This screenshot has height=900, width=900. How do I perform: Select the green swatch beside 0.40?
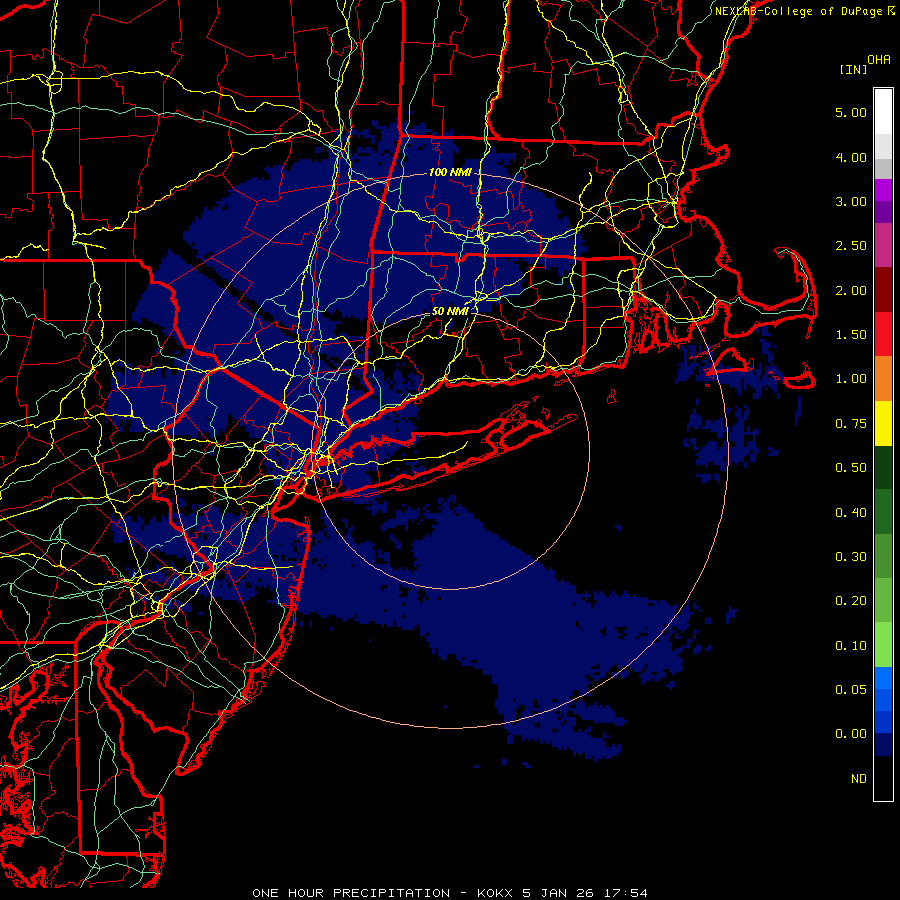[x=883, y=512]
